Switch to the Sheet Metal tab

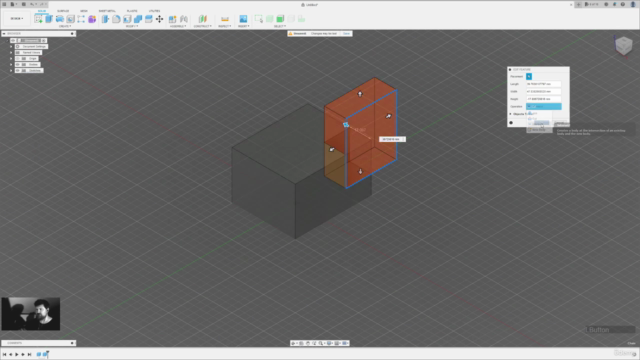(x=107, y=11)
